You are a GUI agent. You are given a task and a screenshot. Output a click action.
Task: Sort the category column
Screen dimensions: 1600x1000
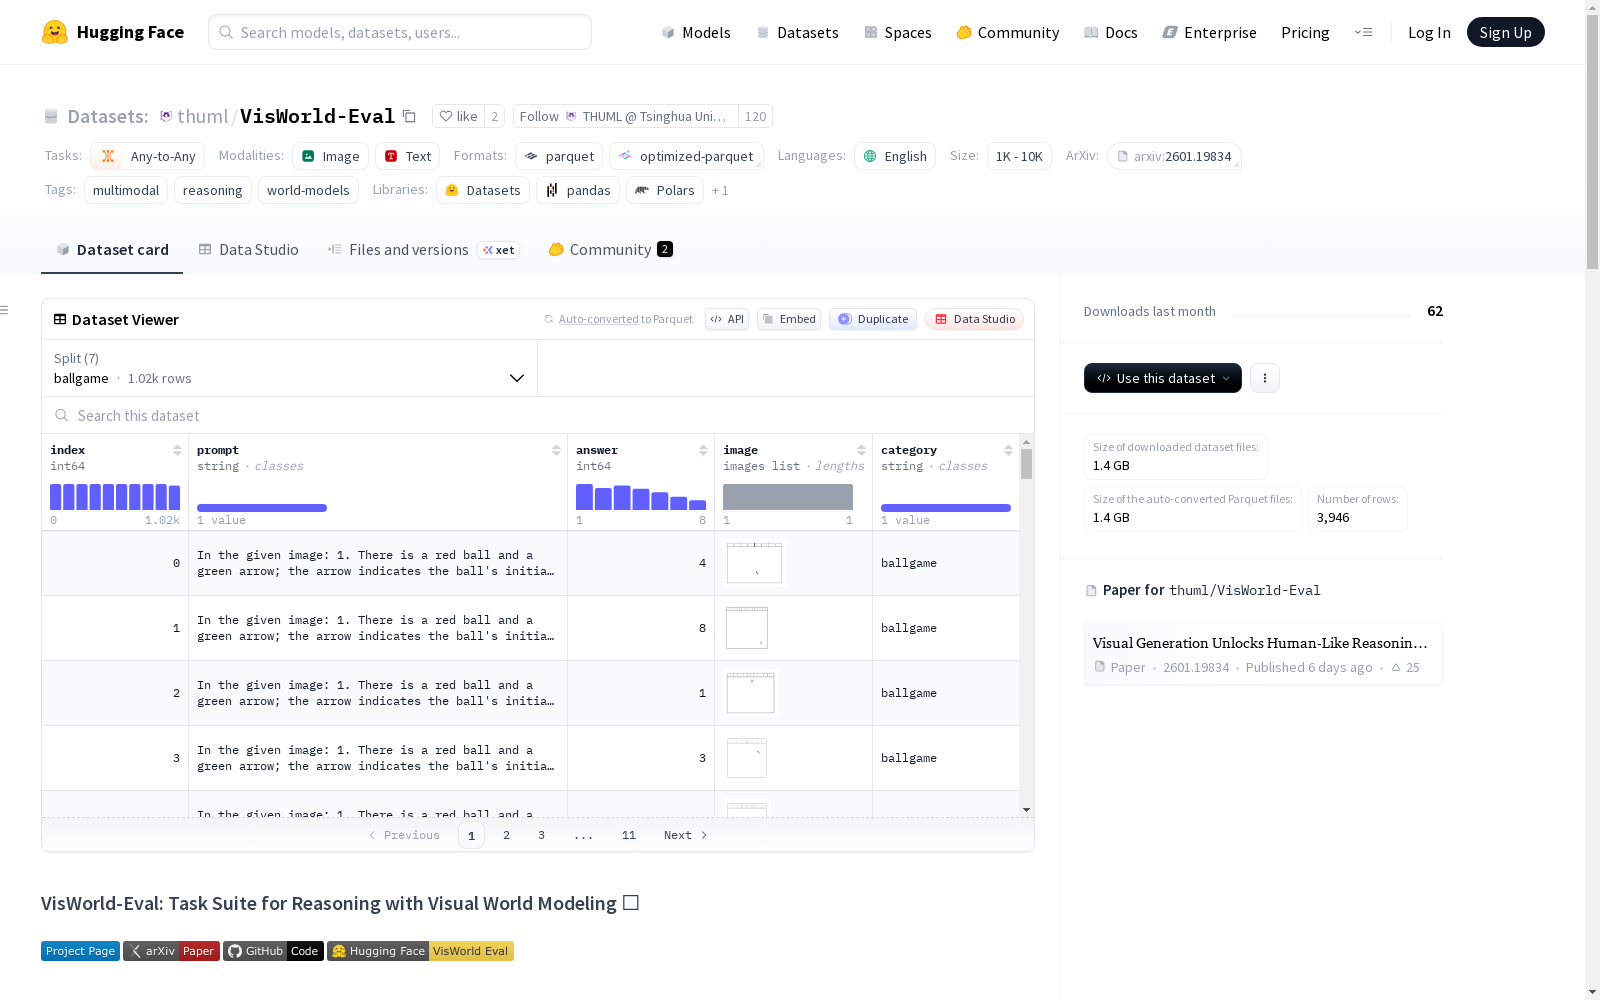click(1008, 450)
